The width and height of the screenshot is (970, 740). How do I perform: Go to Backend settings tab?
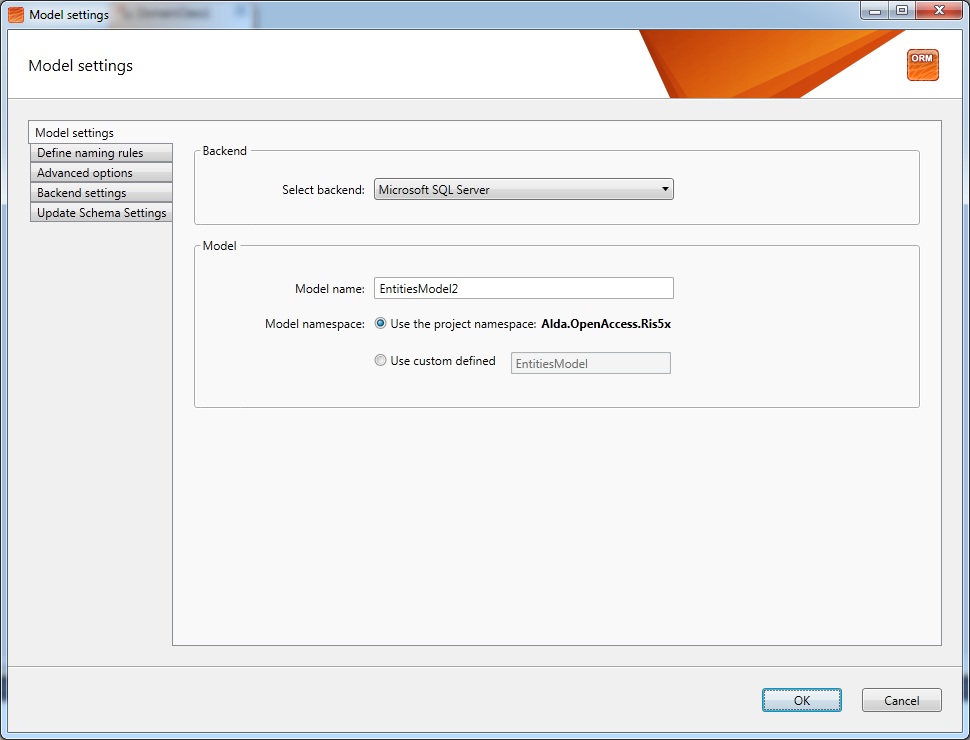(x=101, y=192)
